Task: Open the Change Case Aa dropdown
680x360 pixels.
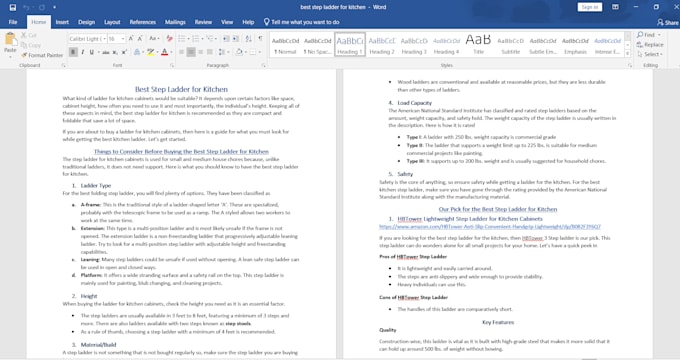Action: pyautogui.click(x=154, y=39)
